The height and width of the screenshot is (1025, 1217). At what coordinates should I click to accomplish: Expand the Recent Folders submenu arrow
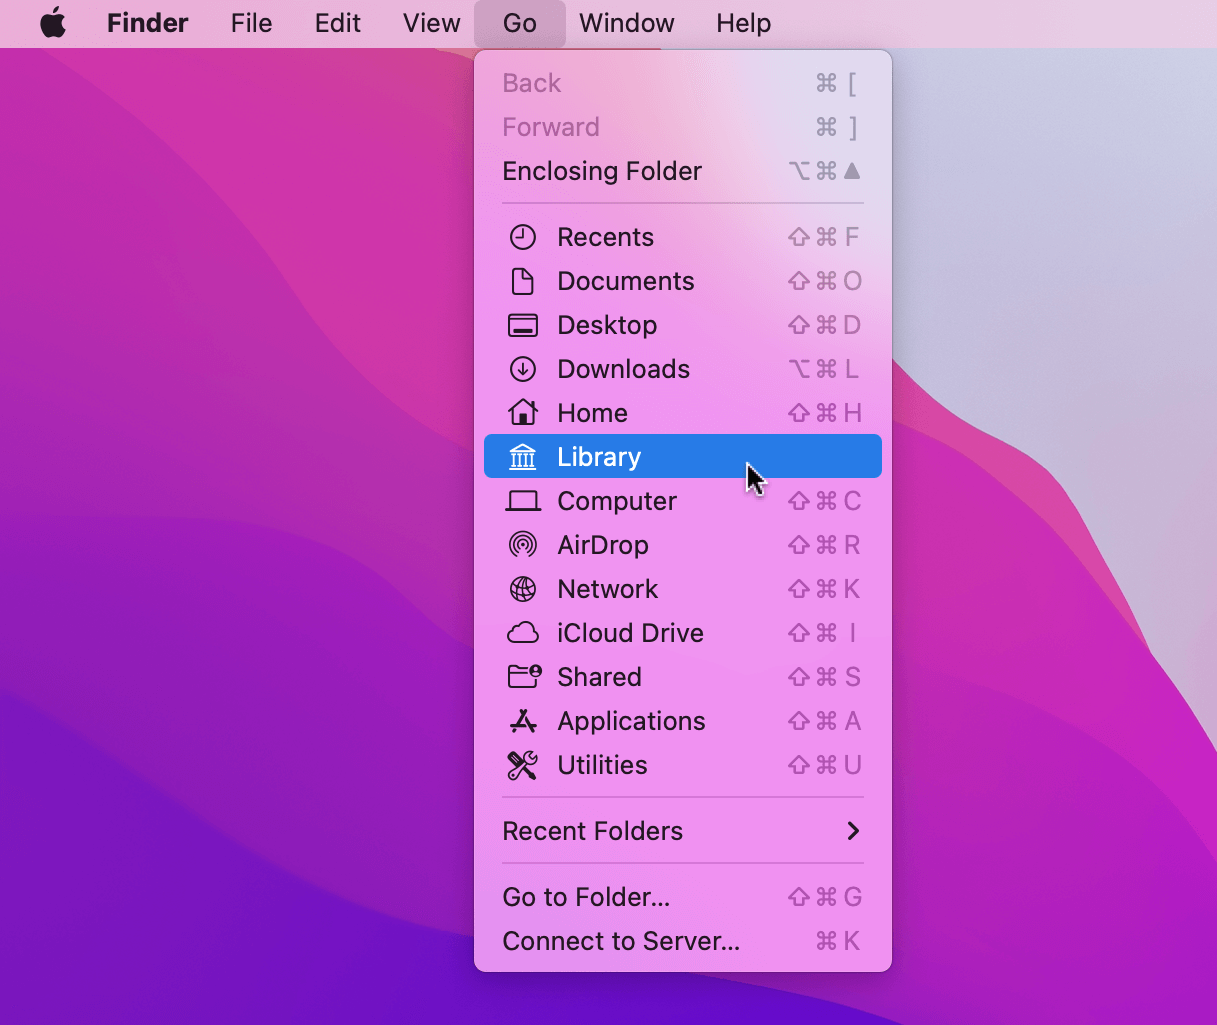point(853,831)
